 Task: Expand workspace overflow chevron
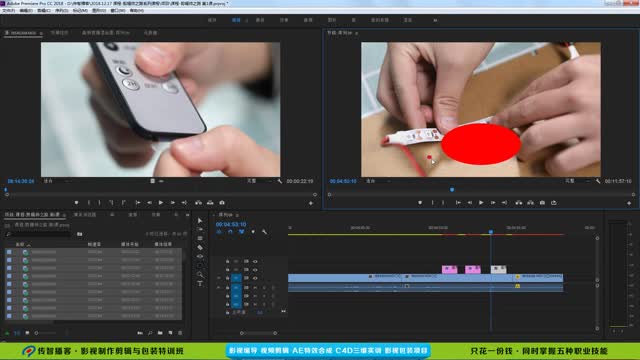tap(435, 20)
